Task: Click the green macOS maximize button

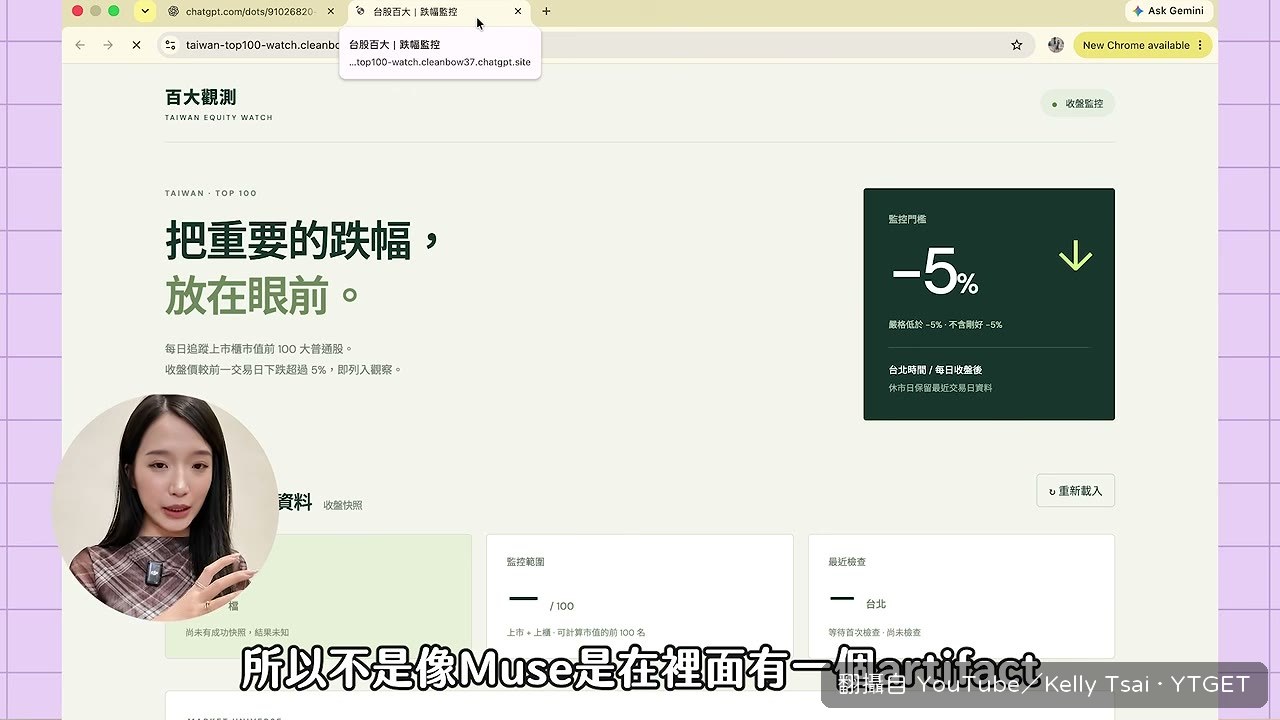Action: 114,11
